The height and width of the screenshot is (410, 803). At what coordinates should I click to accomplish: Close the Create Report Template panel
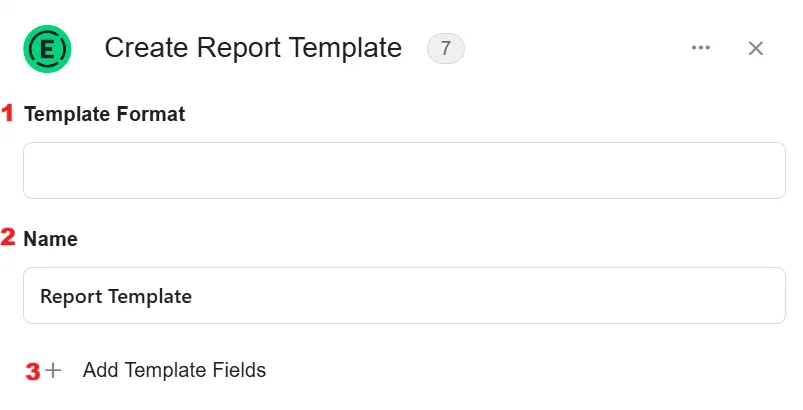756,49
